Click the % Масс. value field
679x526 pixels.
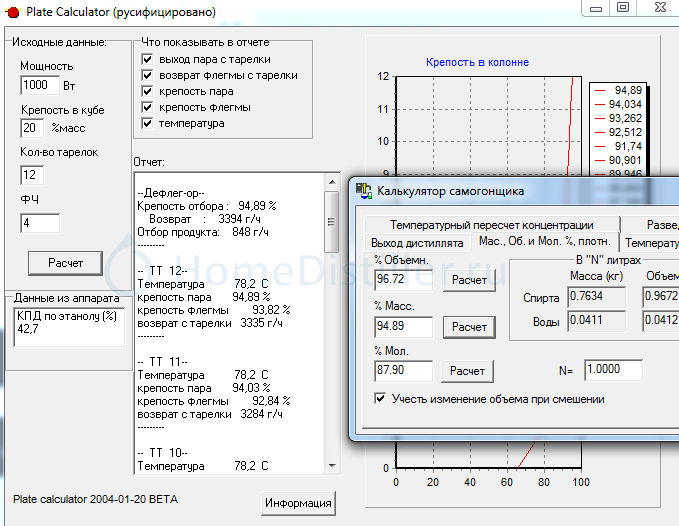403,326
